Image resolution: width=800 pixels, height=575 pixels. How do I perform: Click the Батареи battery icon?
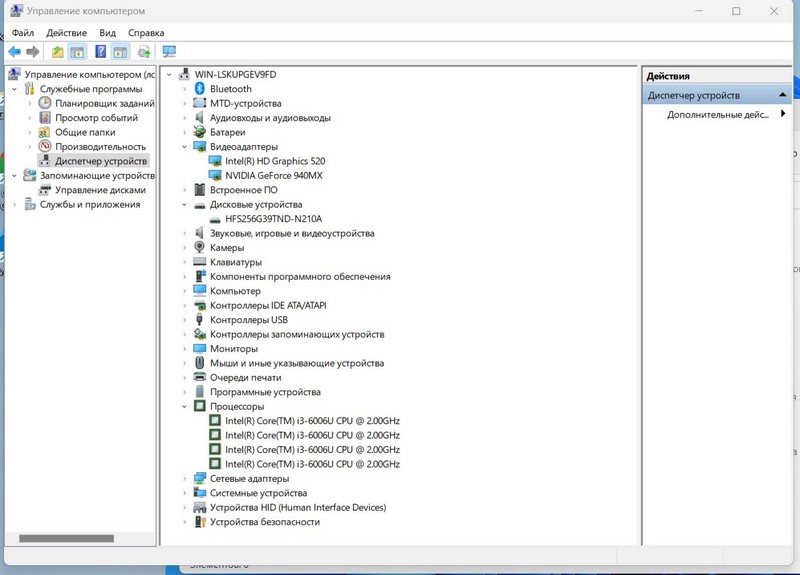tap(200, 132)
